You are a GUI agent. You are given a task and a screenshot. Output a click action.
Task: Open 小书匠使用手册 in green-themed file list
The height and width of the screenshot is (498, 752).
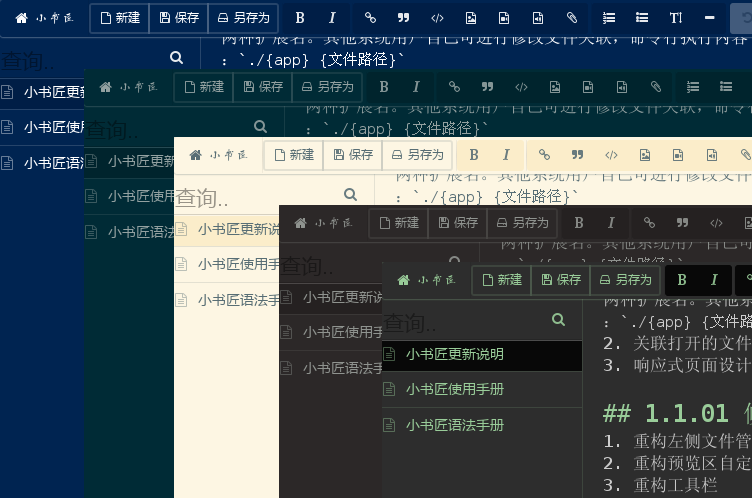point(454,390)
